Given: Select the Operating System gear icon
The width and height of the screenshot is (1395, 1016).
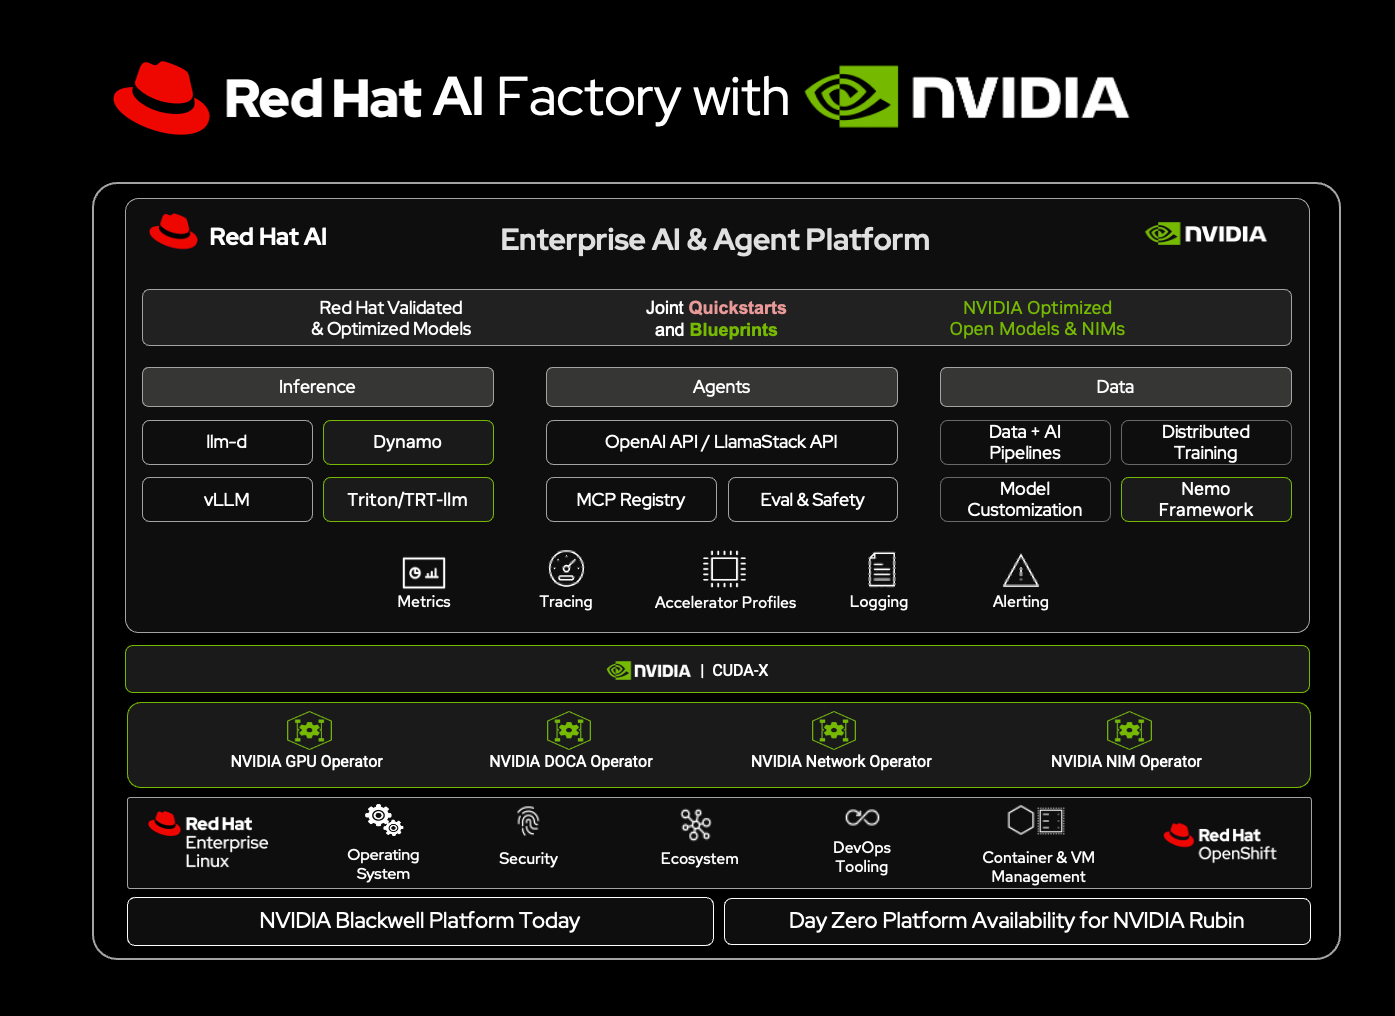Looking at the screenshot, I should tap(384, 818).
